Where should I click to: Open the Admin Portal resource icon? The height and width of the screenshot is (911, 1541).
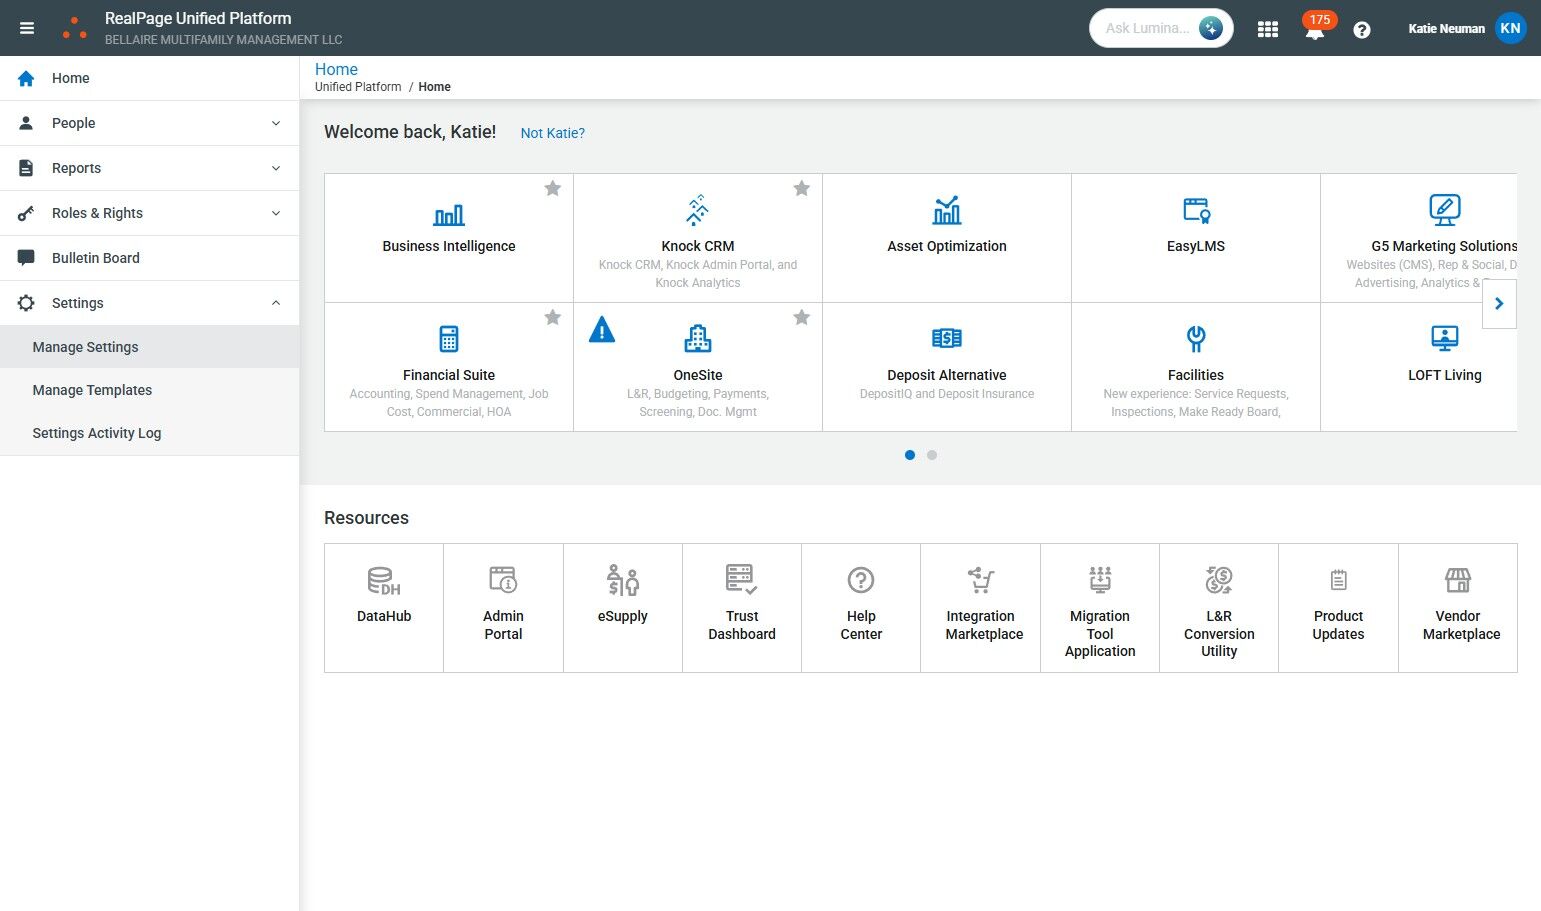503,580
